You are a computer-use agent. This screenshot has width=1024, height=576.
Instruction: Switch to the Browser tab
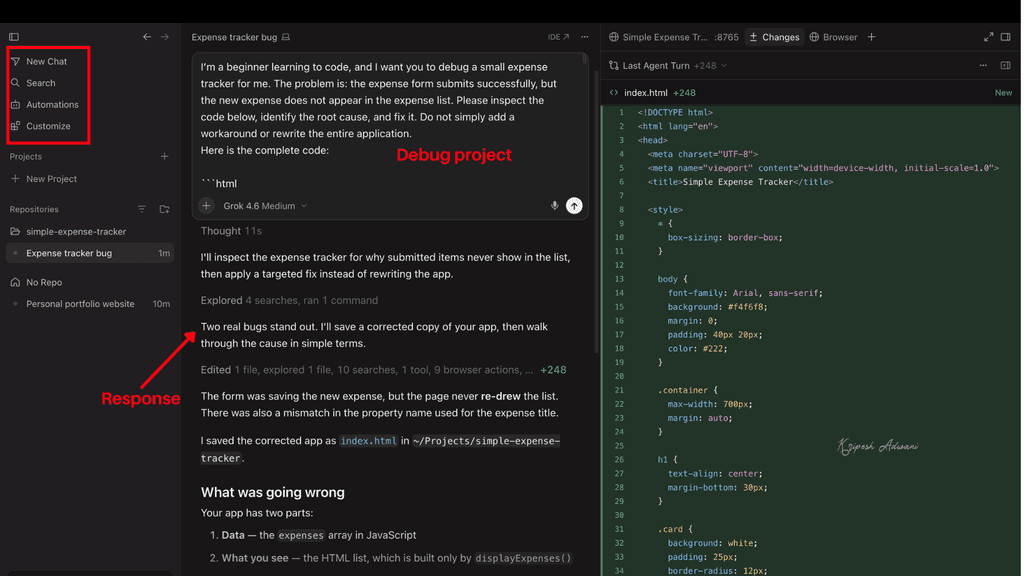833,37
